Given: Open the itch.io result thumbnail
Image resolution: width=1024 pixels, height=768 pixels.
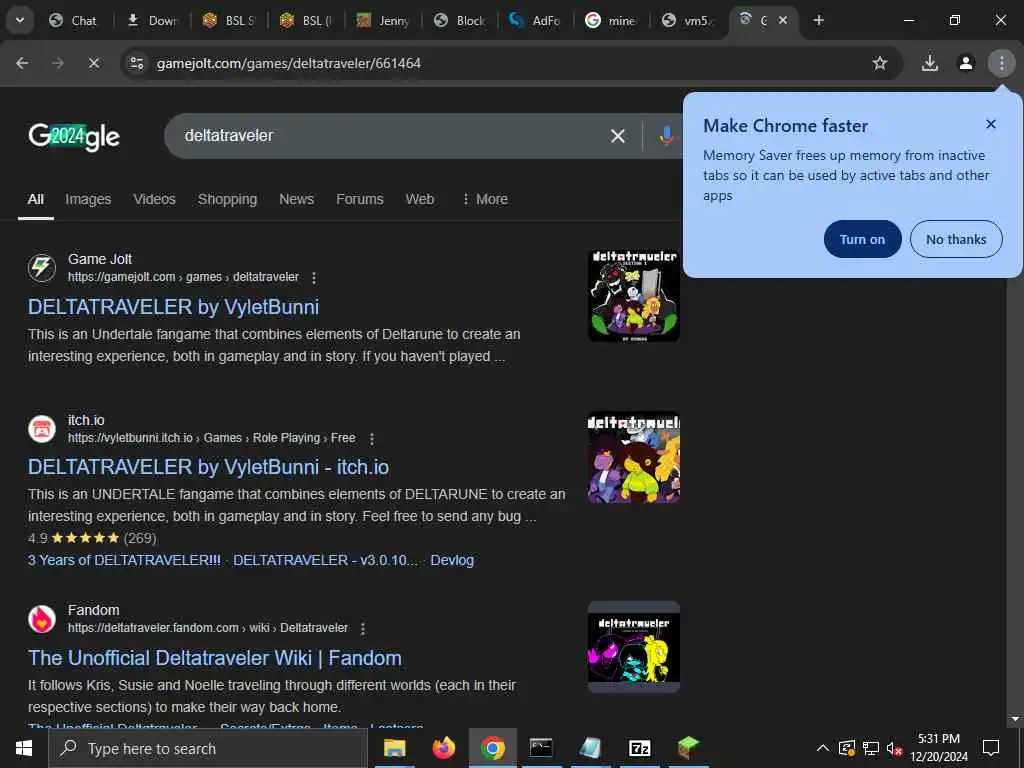Looking at the screenshot, I should coord(633,457).
